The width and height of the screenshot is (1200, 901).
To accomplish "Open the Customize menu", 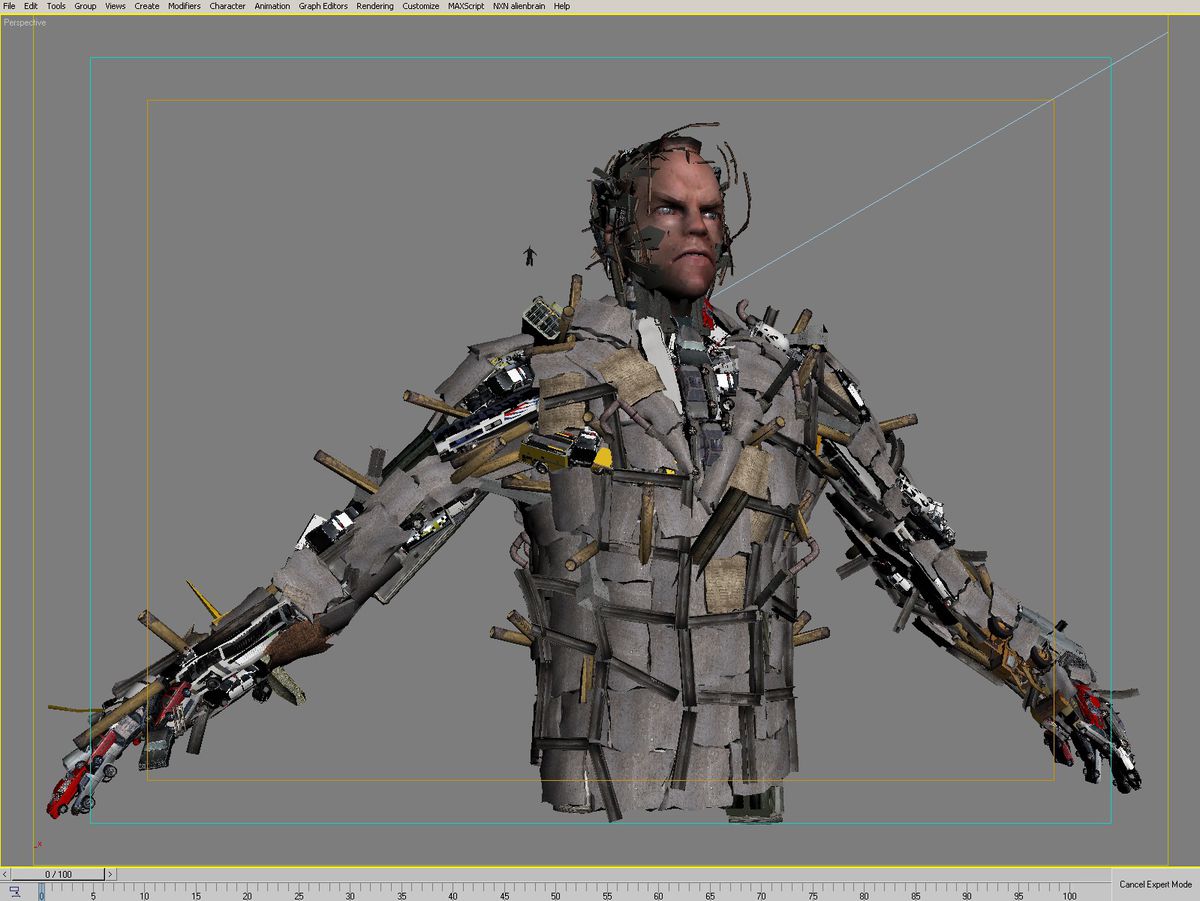I will pyautogui.click(x=420, y=6).
